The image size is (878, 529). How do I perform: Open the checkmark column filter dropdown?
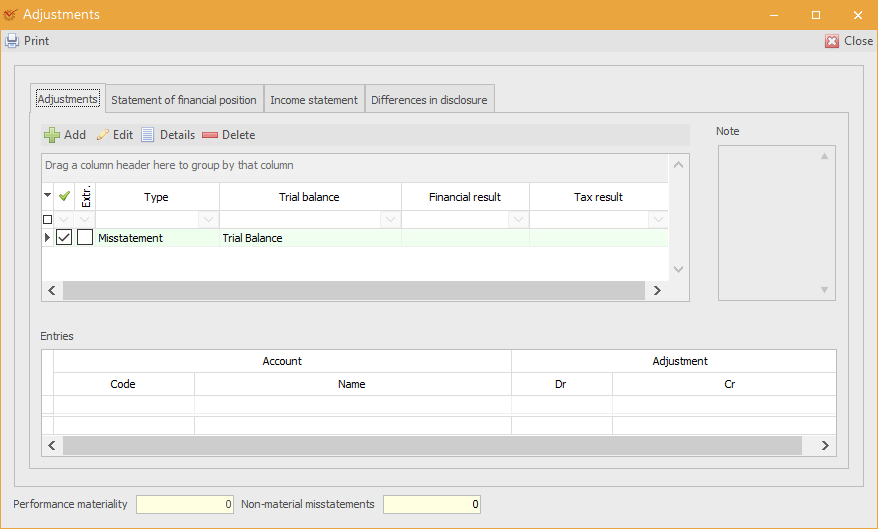coord(64,219)
